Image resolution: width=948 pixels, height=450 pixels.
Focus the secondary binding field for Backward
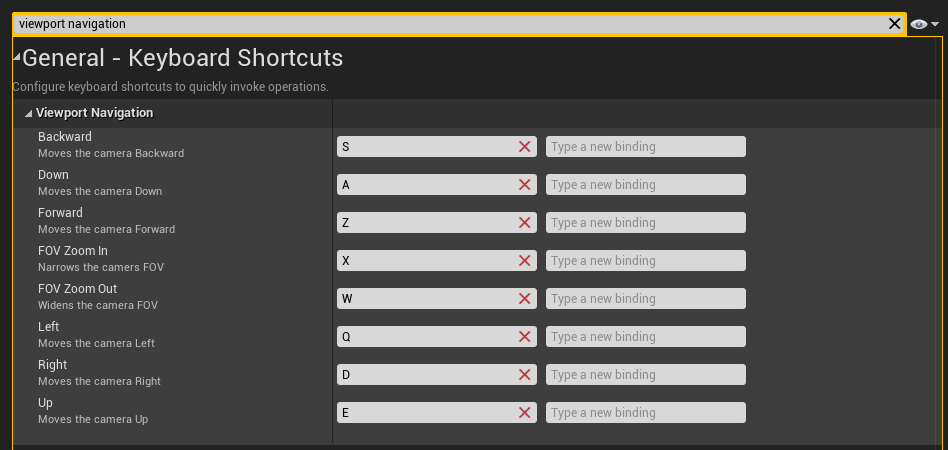[x=646, y=147]
